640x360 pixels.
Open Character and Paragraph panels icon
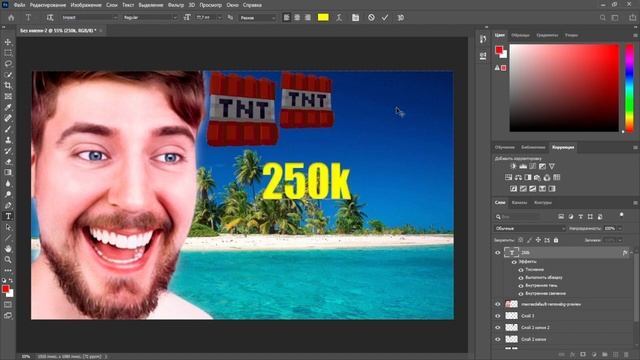pos(355,18)
